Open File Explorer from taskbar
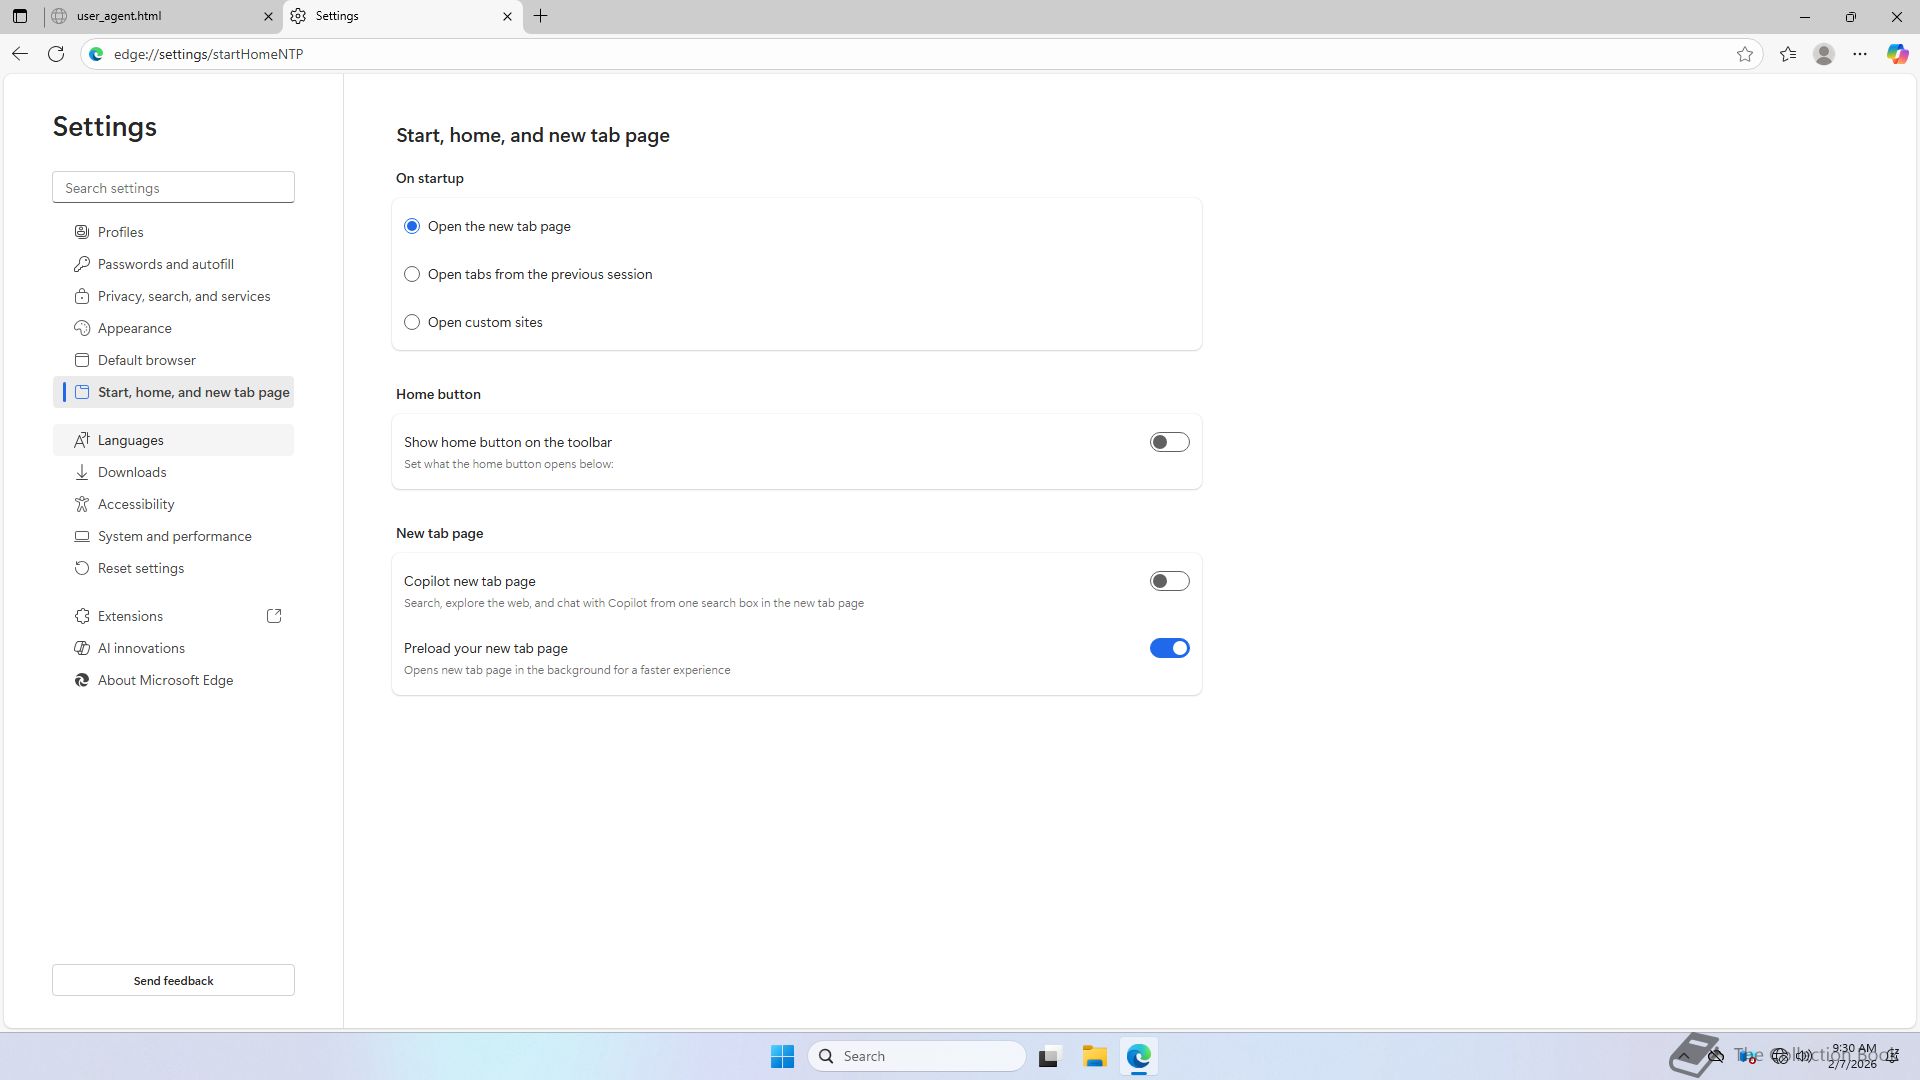 click(1094, 1056)
